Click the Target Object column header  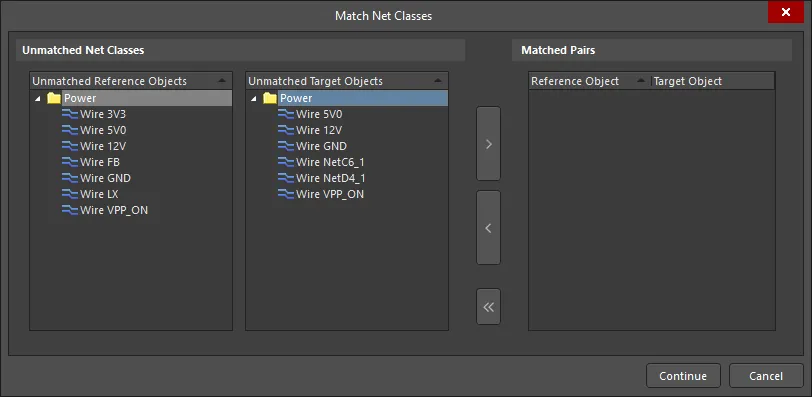pyautogui.click(x=713, y=81)
